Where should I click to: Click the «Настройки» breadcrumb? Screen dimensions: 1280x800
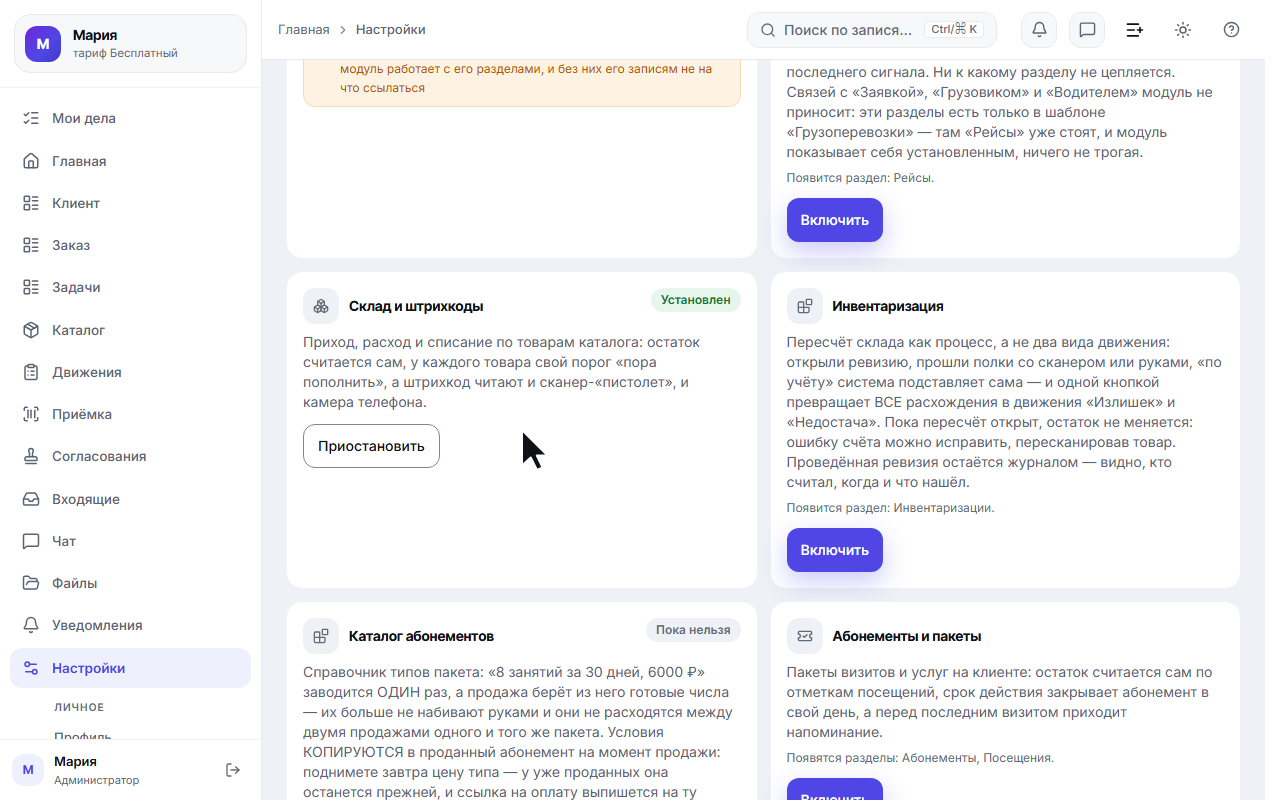pos(391,30)
